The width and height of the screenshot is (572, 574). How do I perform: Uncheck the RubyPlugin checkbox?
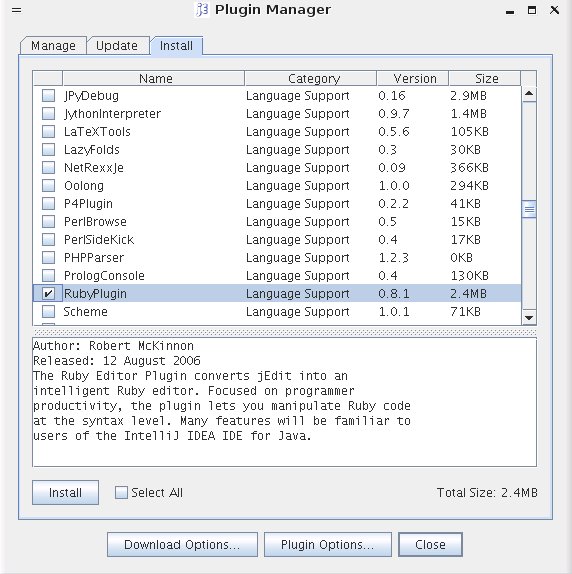coord(48,293)
